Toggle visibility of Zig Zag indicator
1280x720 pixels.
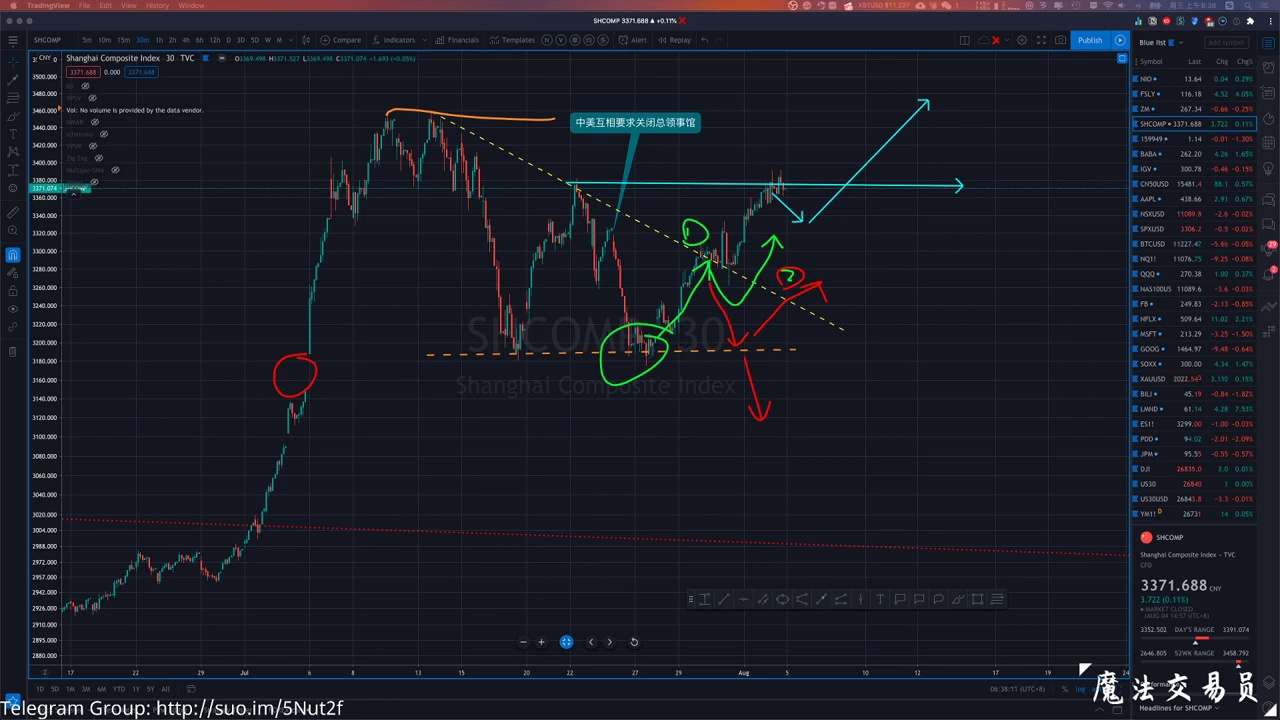[x=99, y=158]
